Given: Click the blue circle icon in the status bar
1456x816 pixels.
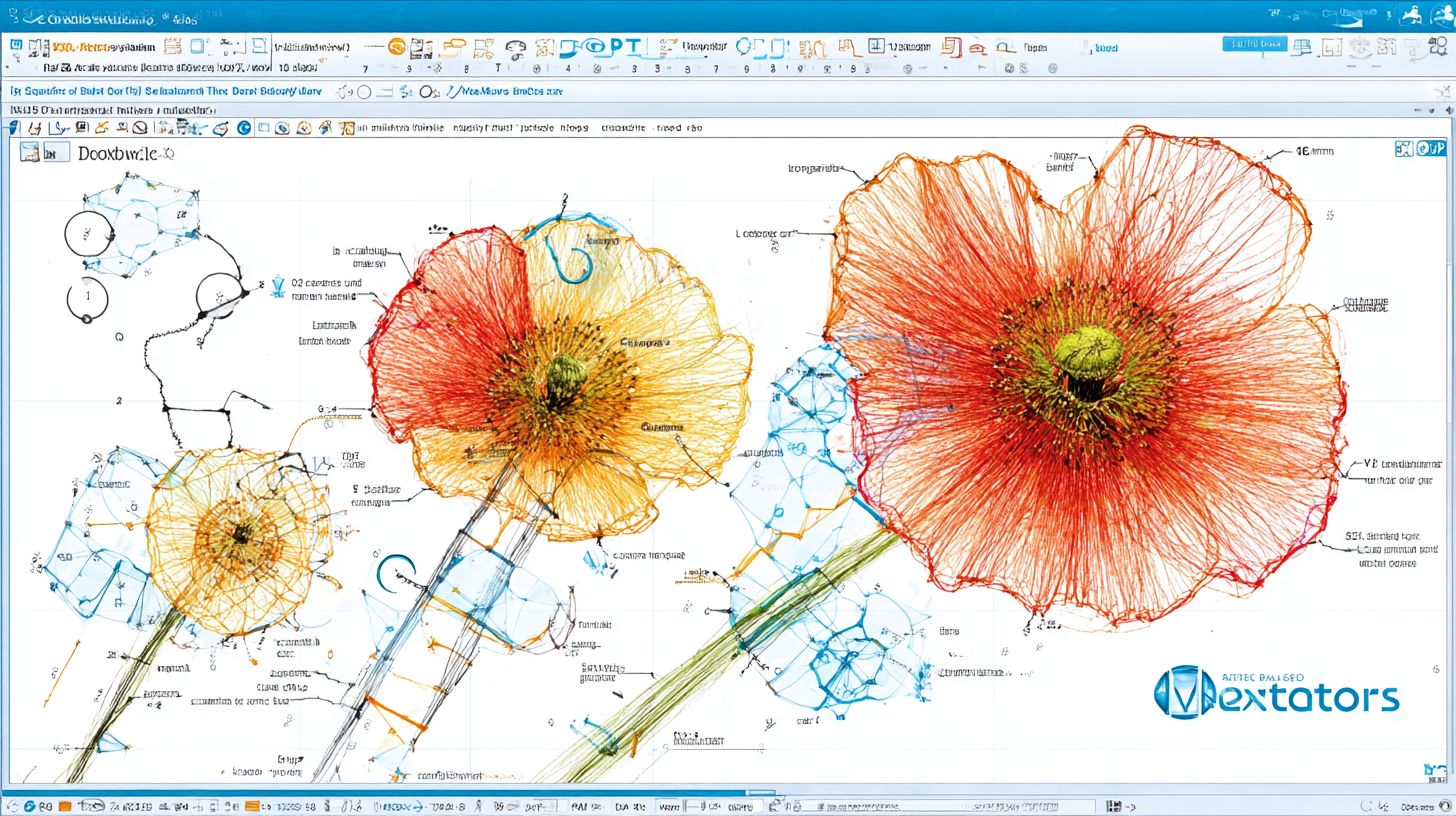Looking at the screenshot, I should coord(29,806).
